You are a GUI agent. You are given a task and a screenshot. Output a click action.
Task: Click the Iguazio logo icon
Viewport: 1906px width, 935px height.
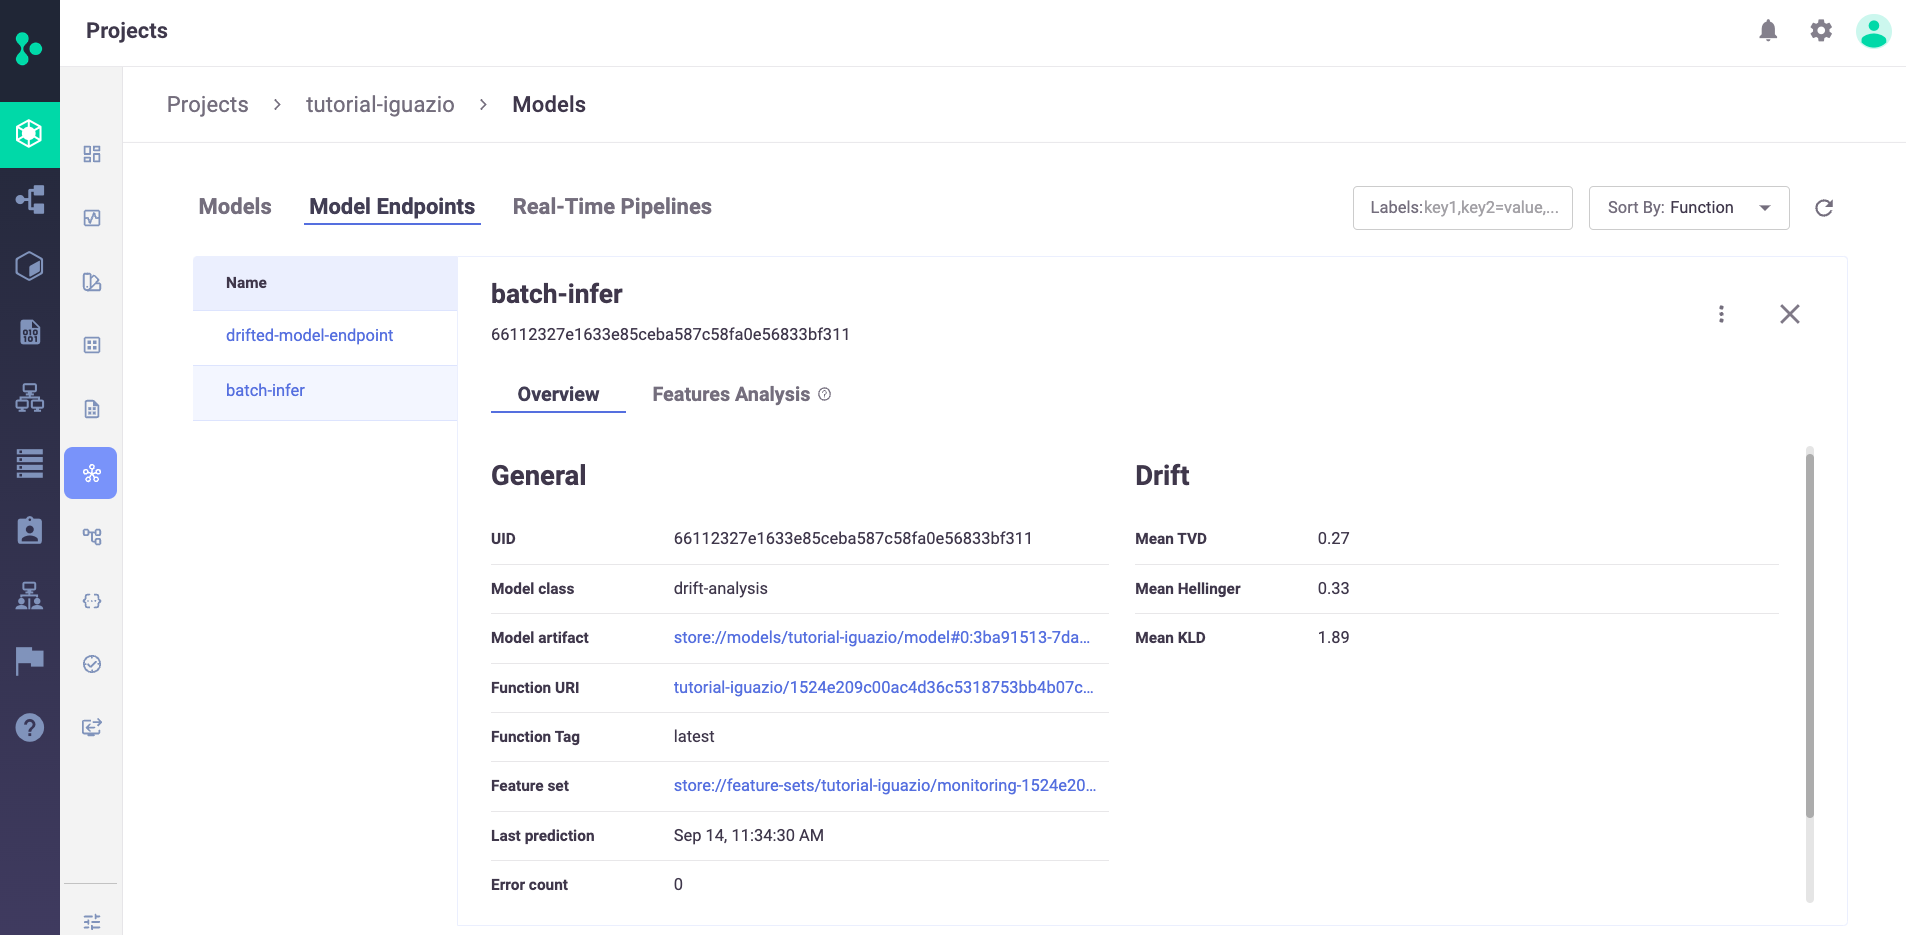coord(29,48)
